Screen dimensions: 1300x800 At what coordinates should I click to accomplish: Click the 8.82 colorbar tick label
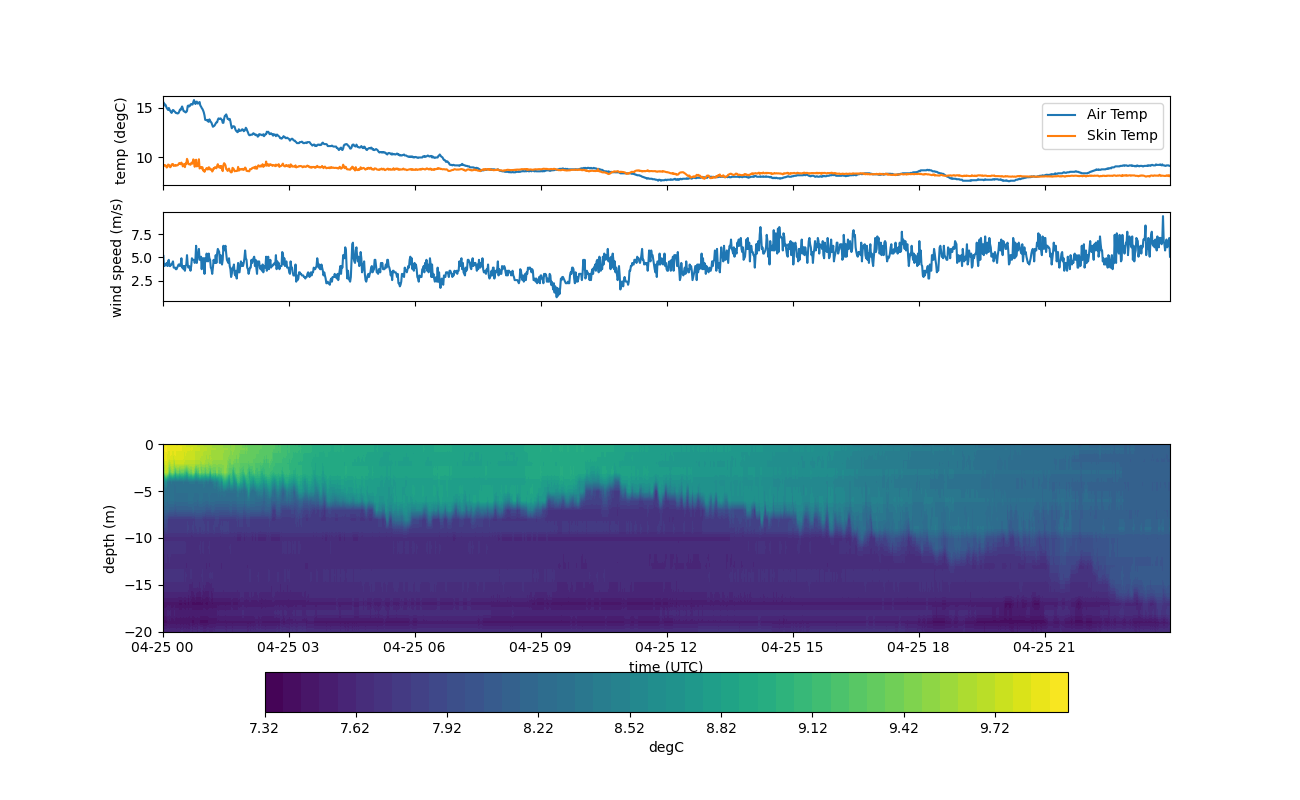click(721, 728)
